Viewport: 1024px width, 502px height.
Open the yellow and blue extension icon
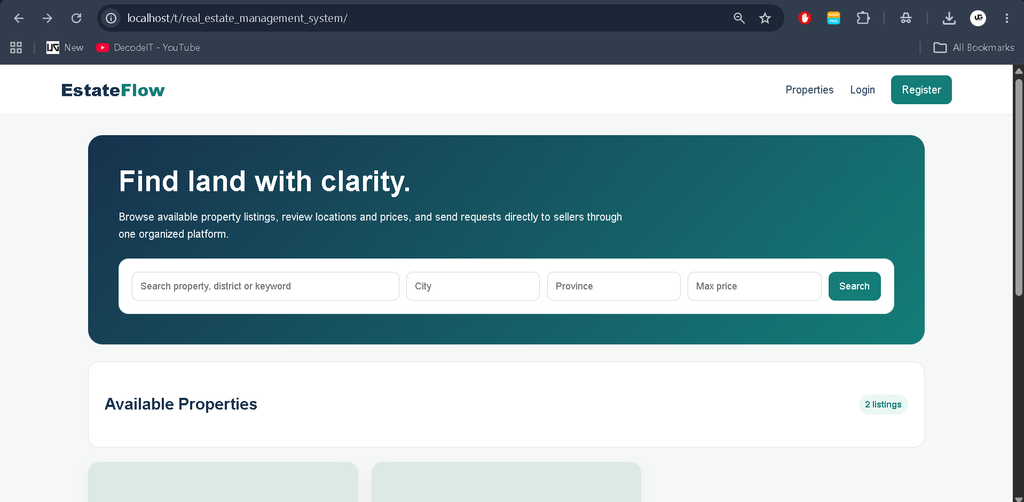(833, 18)
